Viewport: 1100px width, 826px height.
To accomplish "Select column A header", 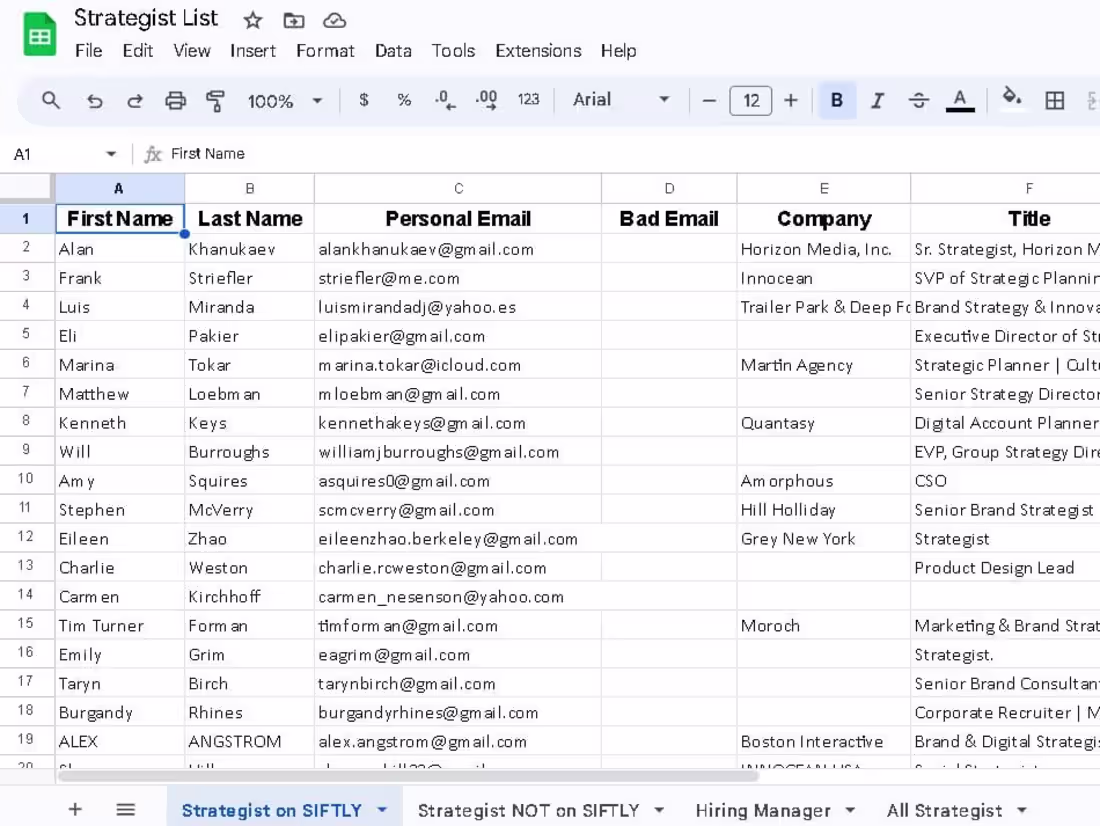I will tap(119, 188).
